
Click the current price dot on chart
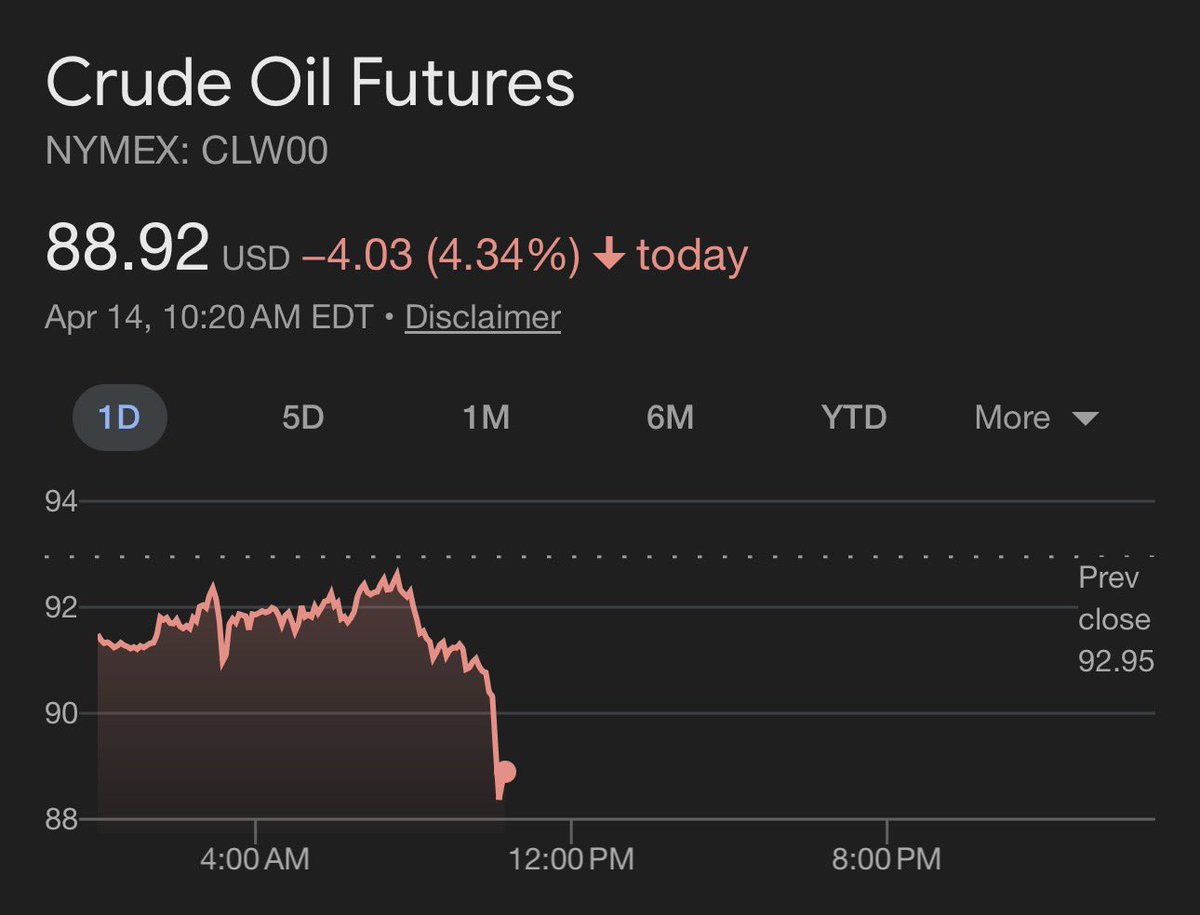505,772
